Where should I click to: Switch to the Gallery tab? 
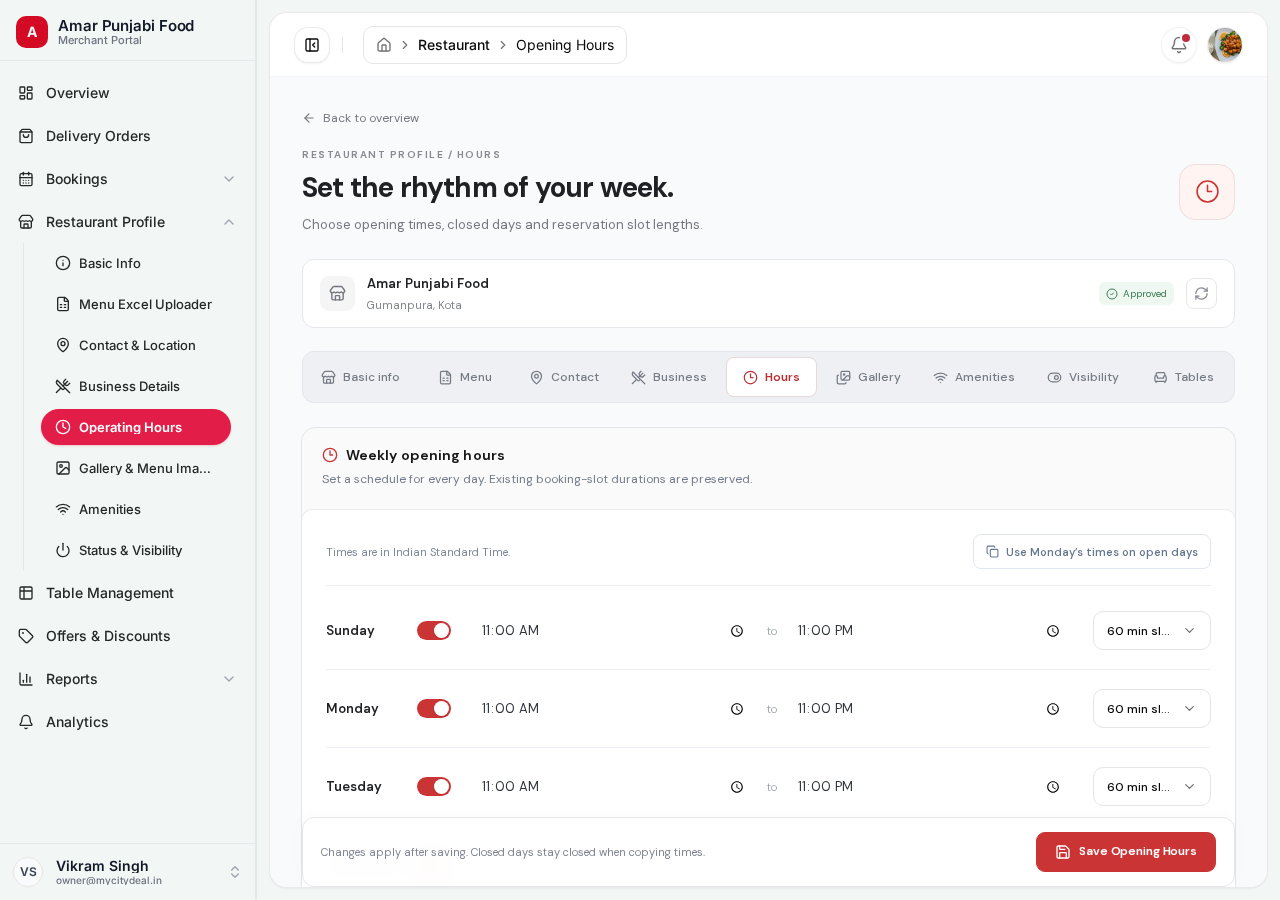coord(868,377)
